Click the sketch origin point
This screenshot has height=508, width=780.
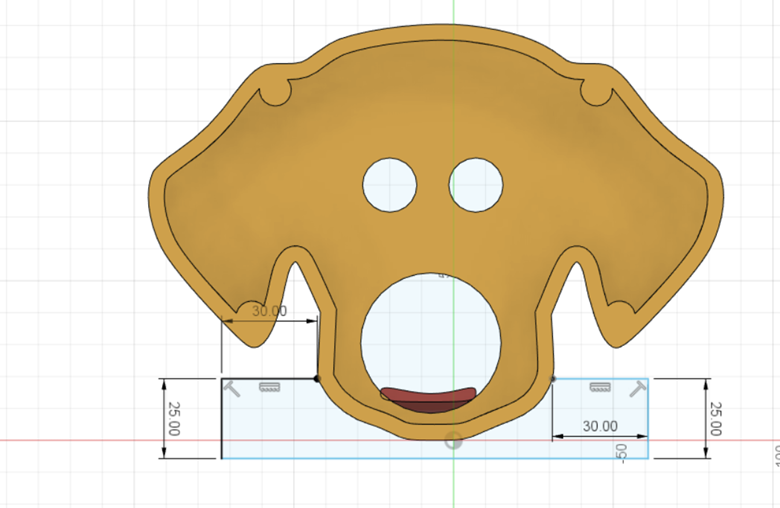pyautogui.click(x=453, y=441)
